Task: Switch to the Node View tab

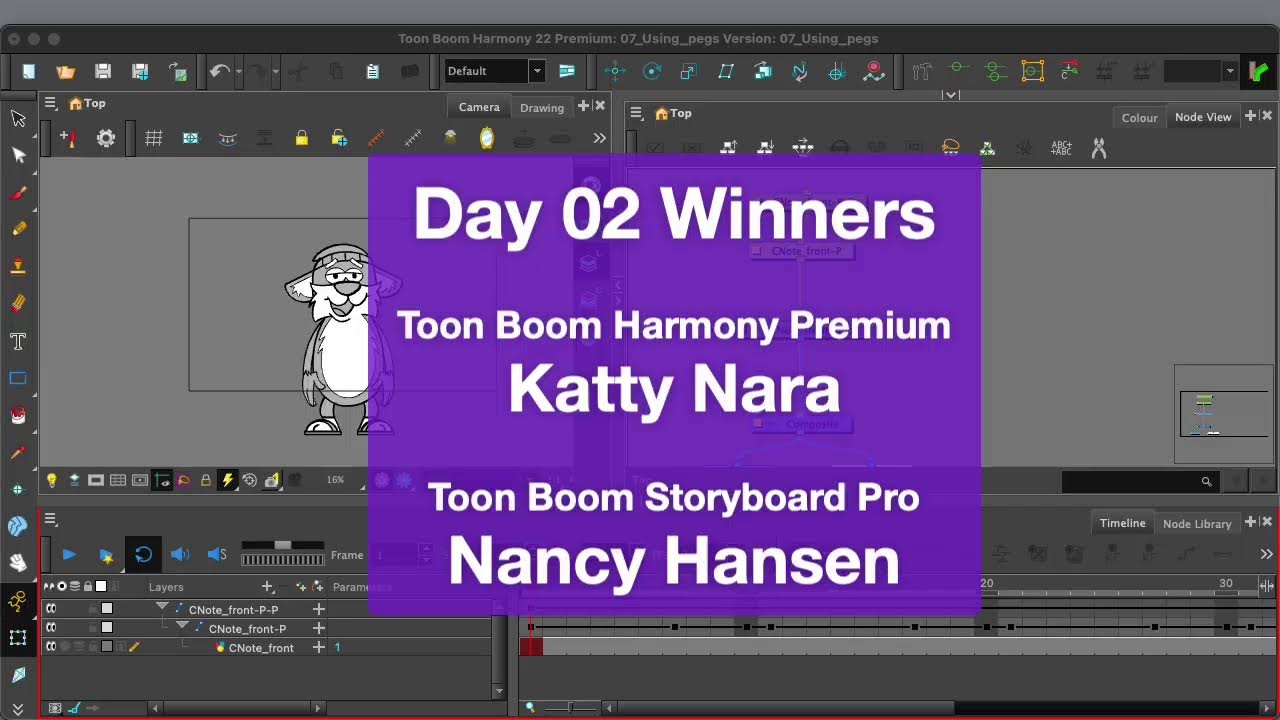Action: click(x=1203, y=117)
